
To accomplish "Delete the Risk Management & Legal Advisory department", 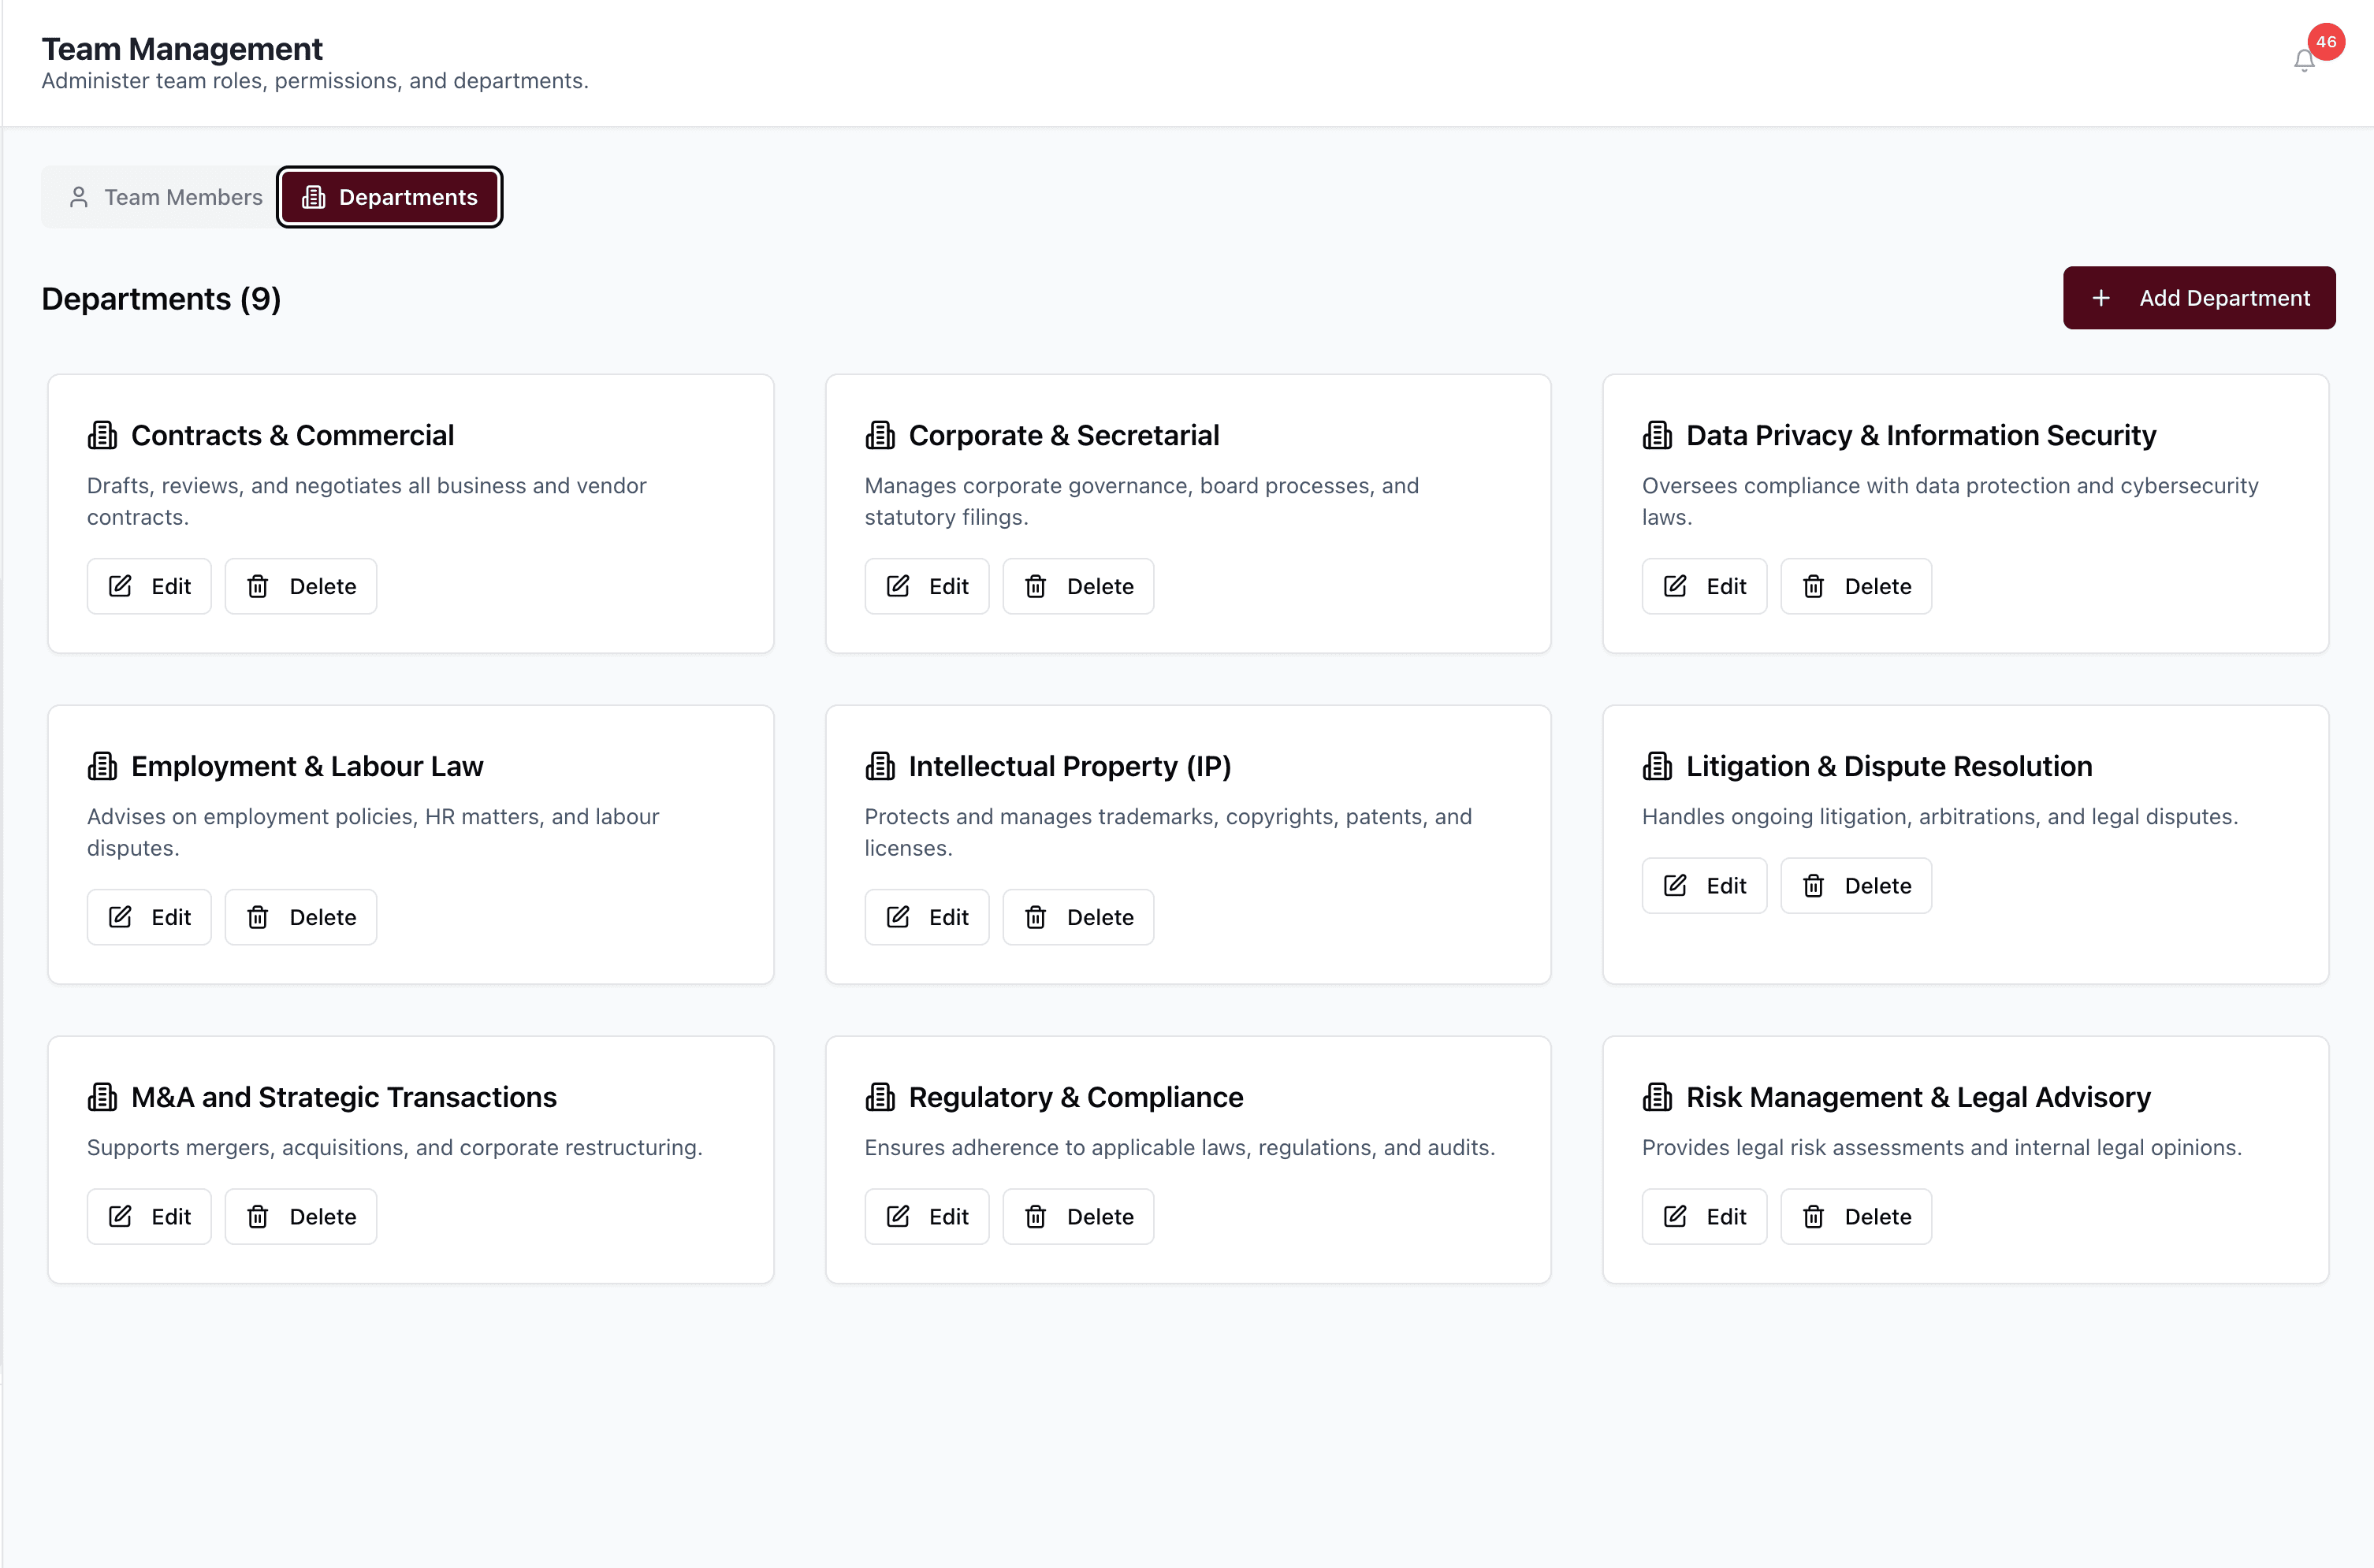I will [x=1855, y=1216].
